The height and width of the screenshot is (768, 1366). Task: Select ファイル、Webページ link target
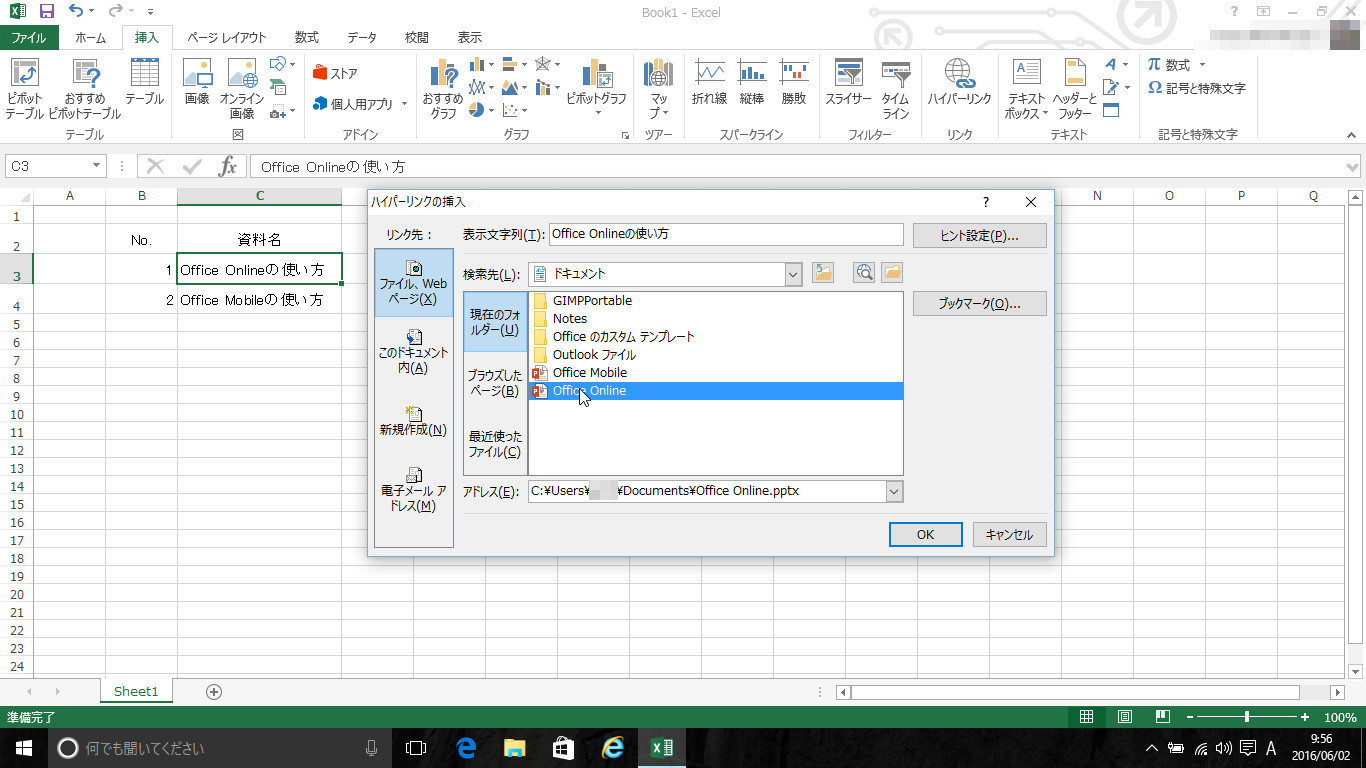pos(414,283)
